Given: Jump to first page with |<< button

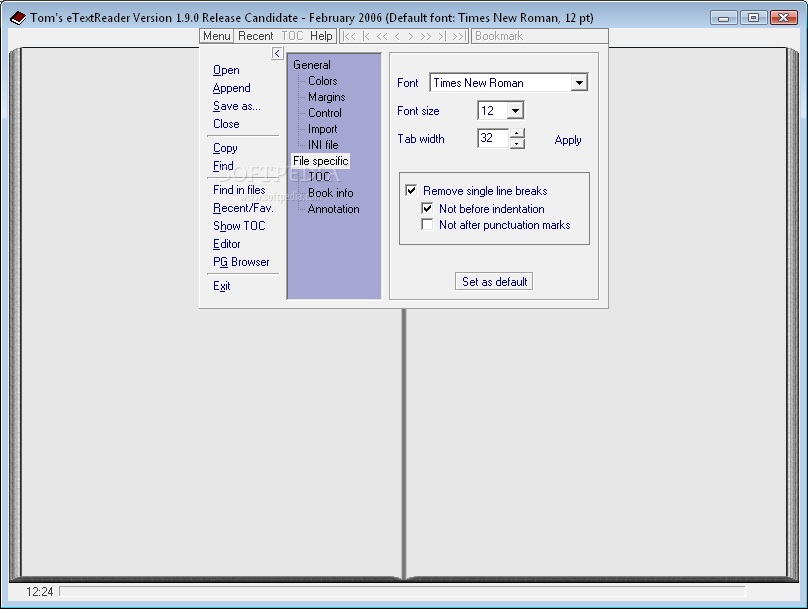Looking at the screenshot, I should 349,36.
